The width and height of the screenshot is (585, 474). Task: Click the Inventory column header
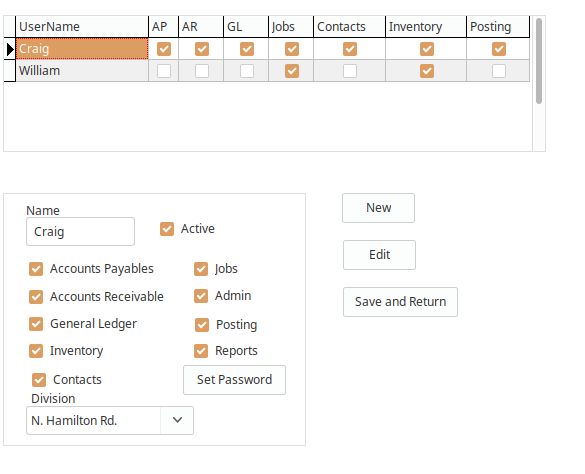pos(426,26)
